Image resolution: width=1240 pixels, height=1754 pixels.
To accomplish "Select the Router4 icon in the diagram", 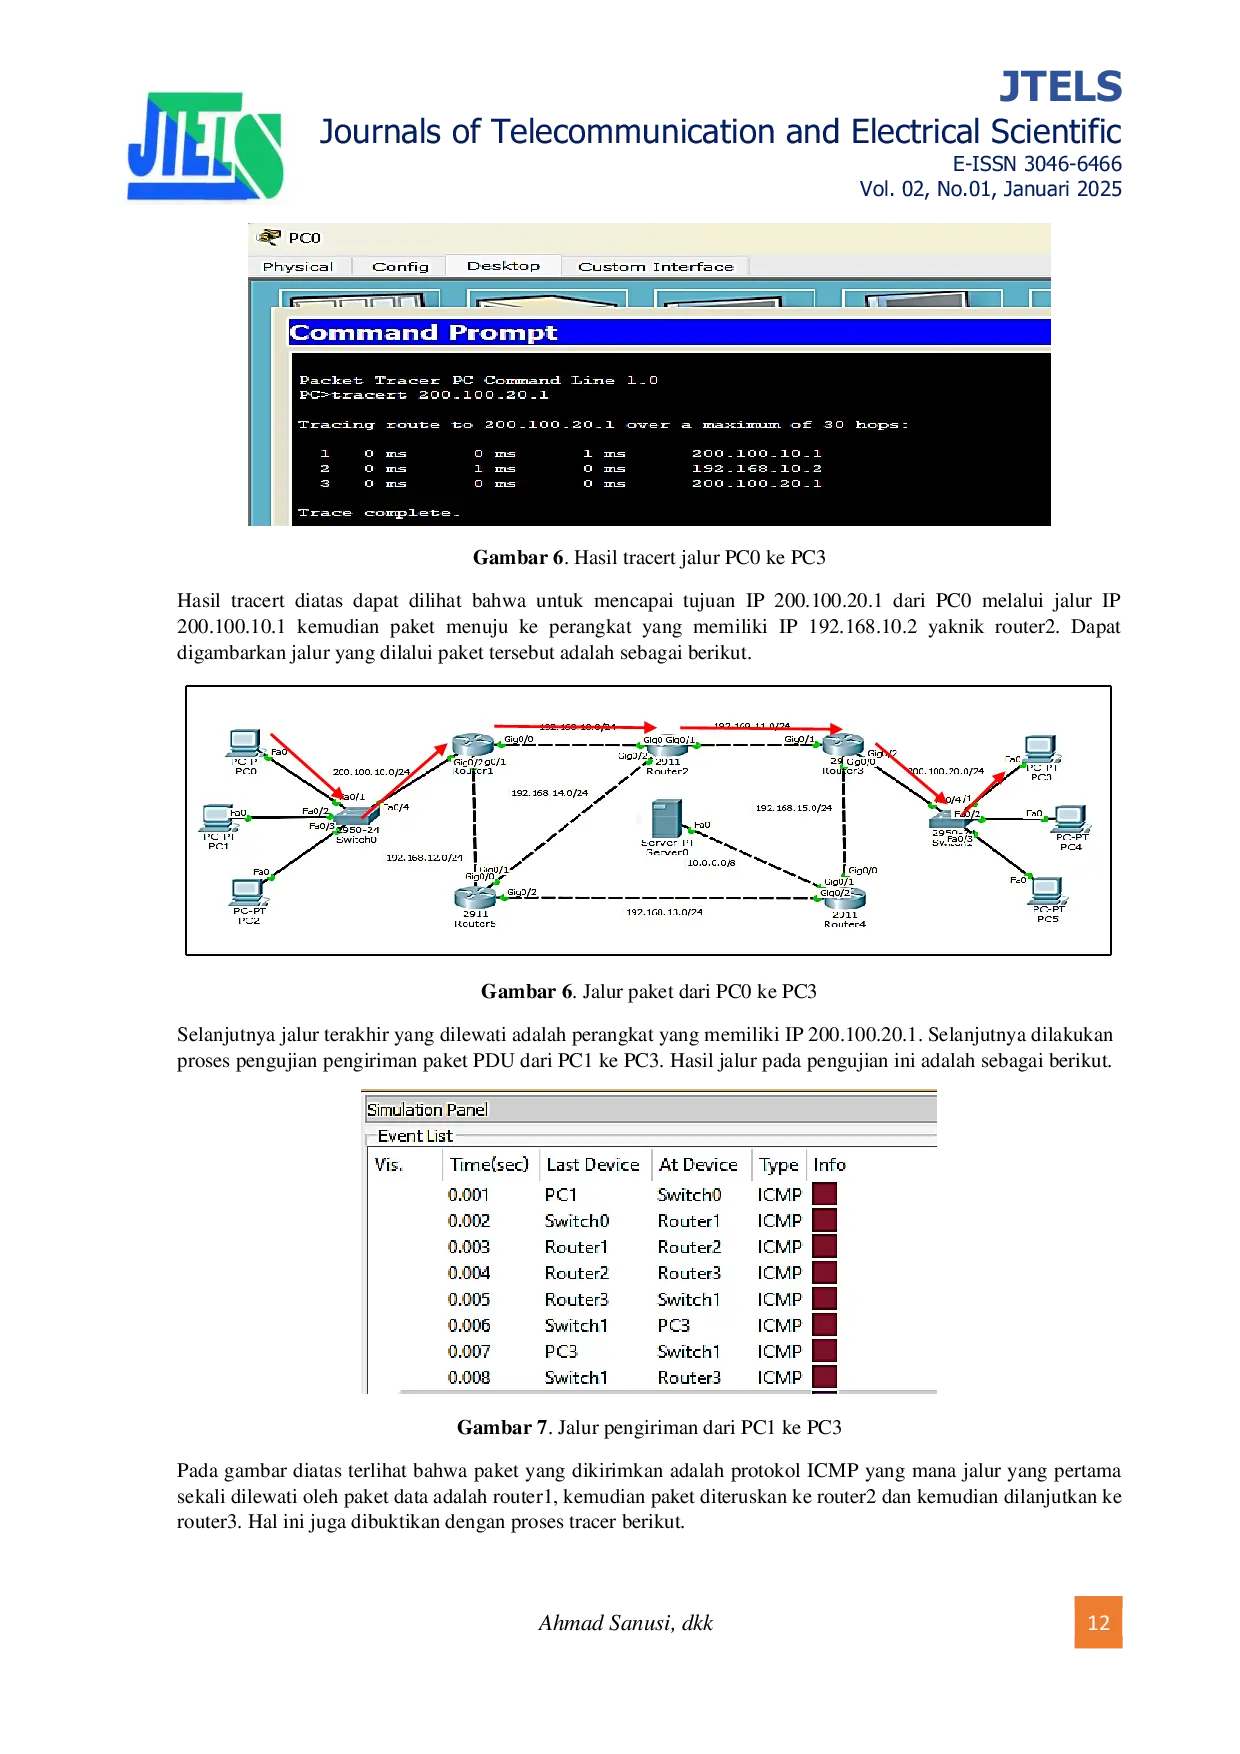I will (x=845, y=899).
